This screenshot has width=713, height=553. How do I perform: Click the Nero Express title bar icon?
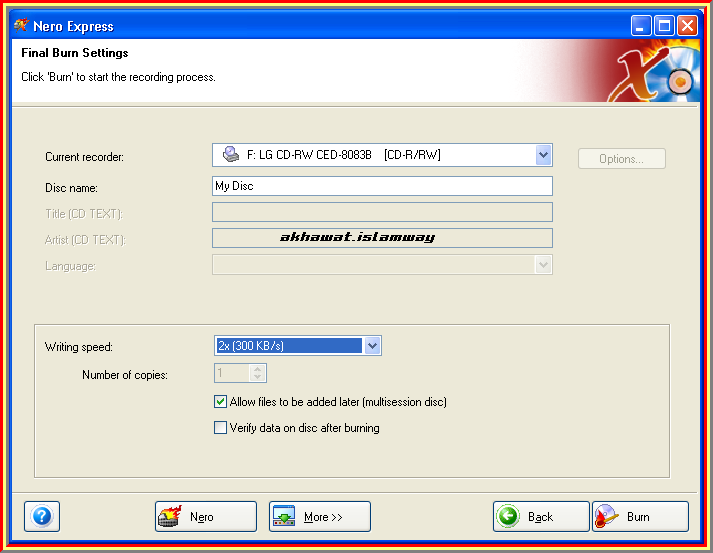[21, 25]
